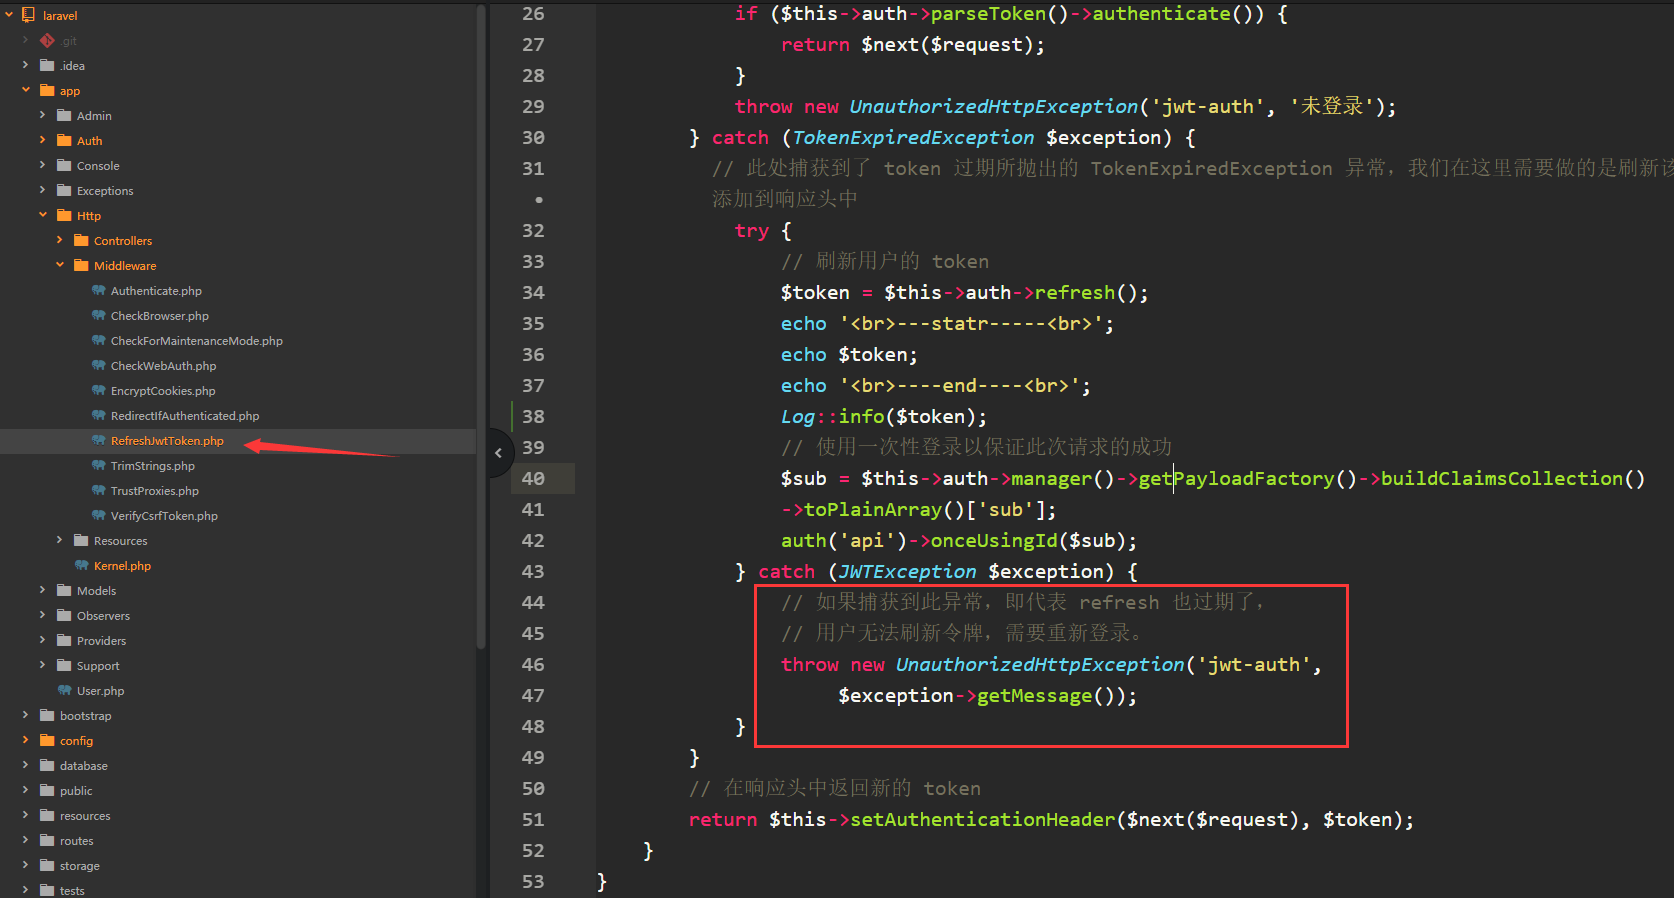The width and height of the screenshot is (1674, 898).
Task: Click the Models folder icon
Action: (64, 590)
